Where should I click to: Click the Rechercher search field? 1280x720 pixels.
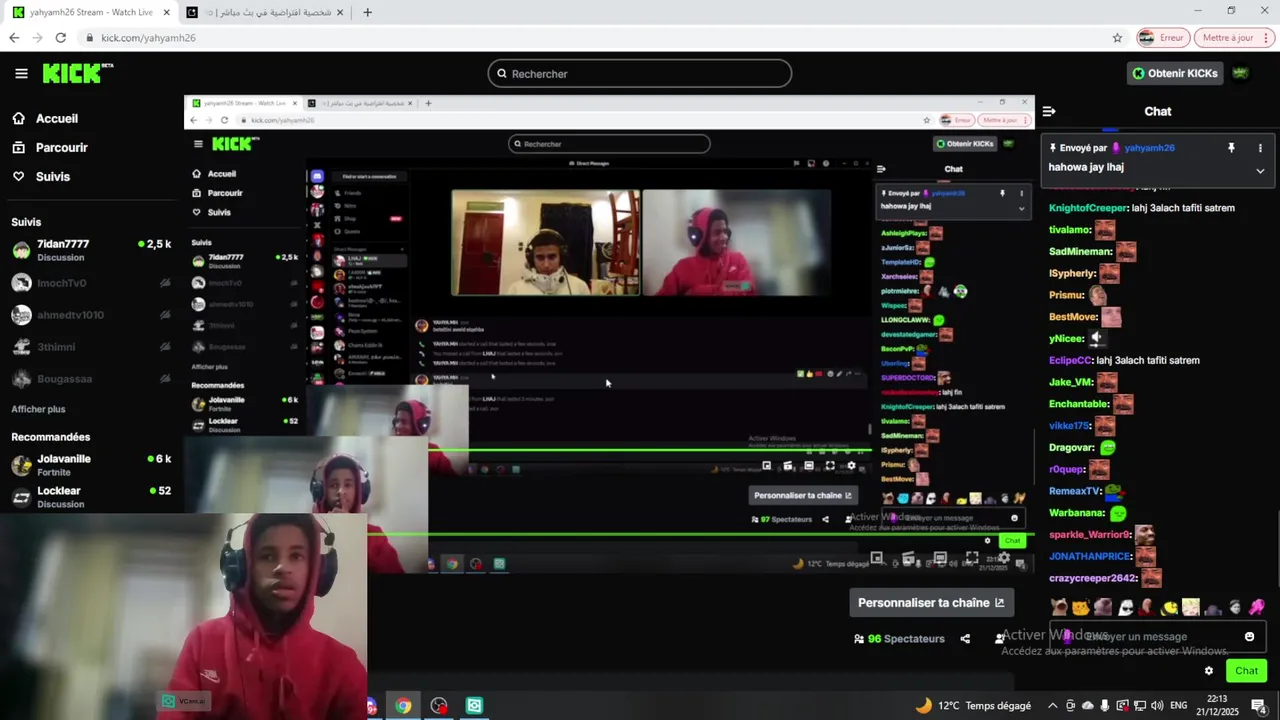pyautogui.click(x=640, y=73)
